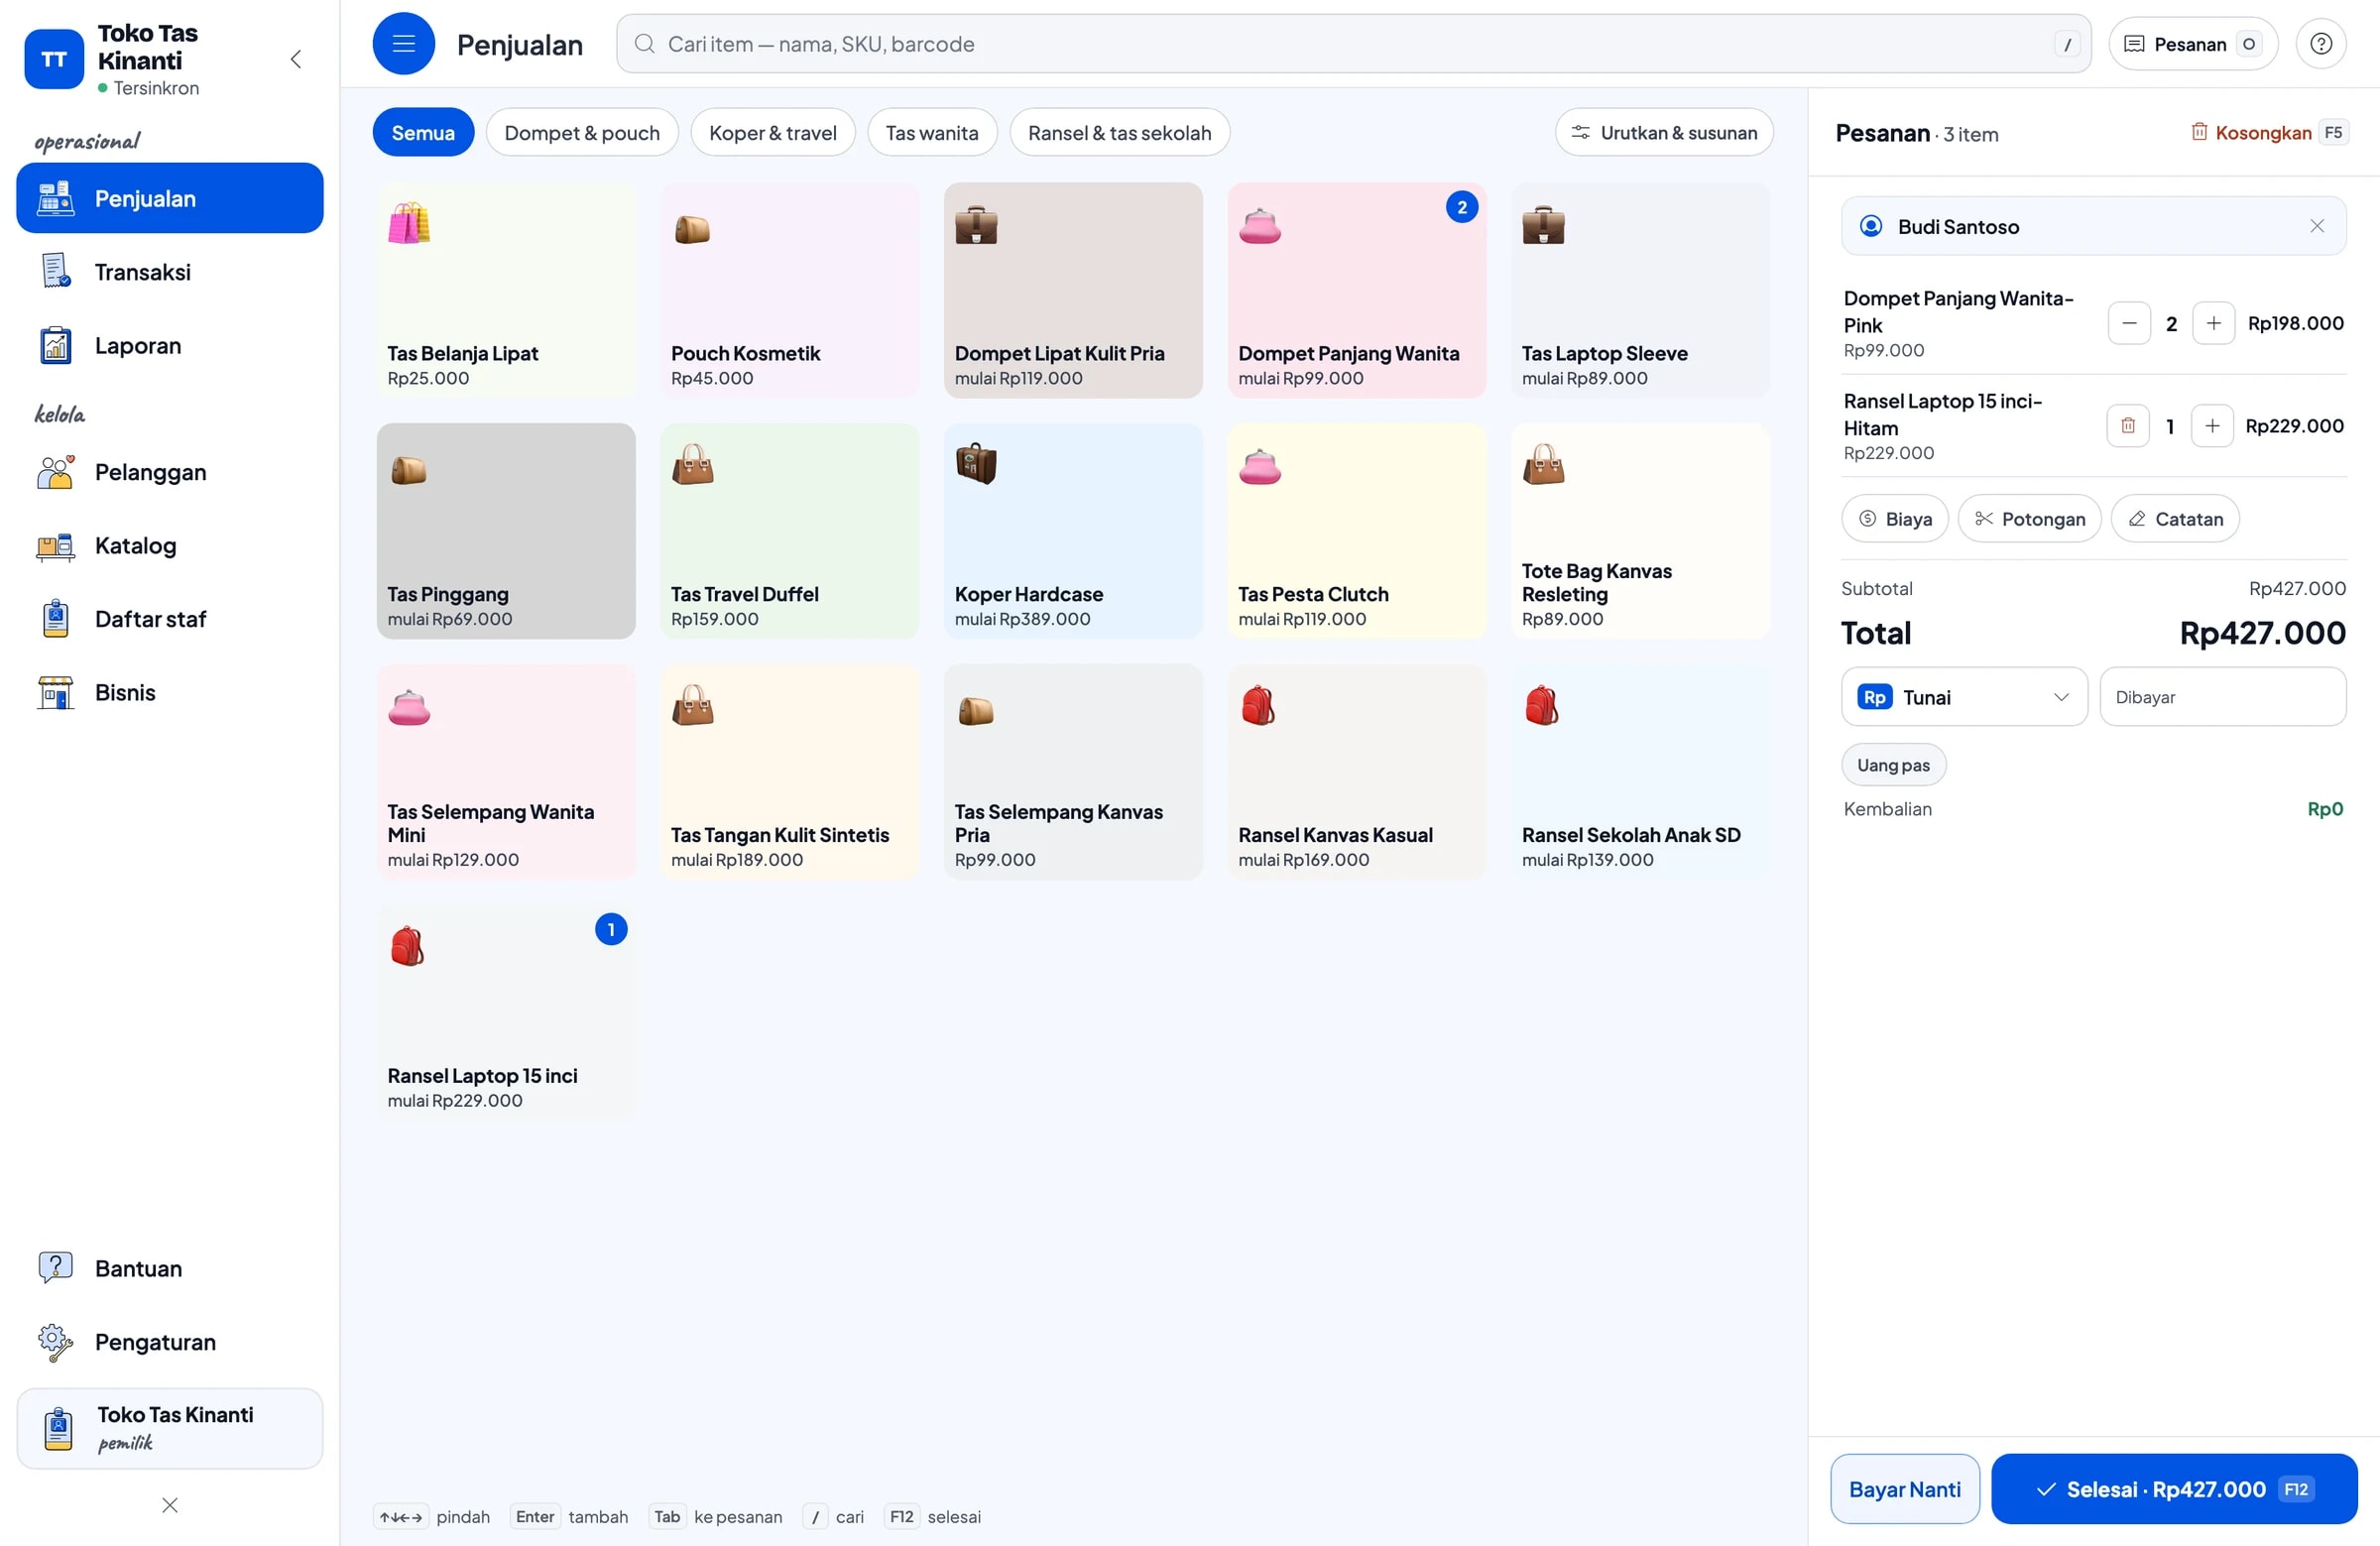This screenshot has height=1546, width=2380.
Task: Remove customer Budi Santoso from order
Action: [2317, 226]
